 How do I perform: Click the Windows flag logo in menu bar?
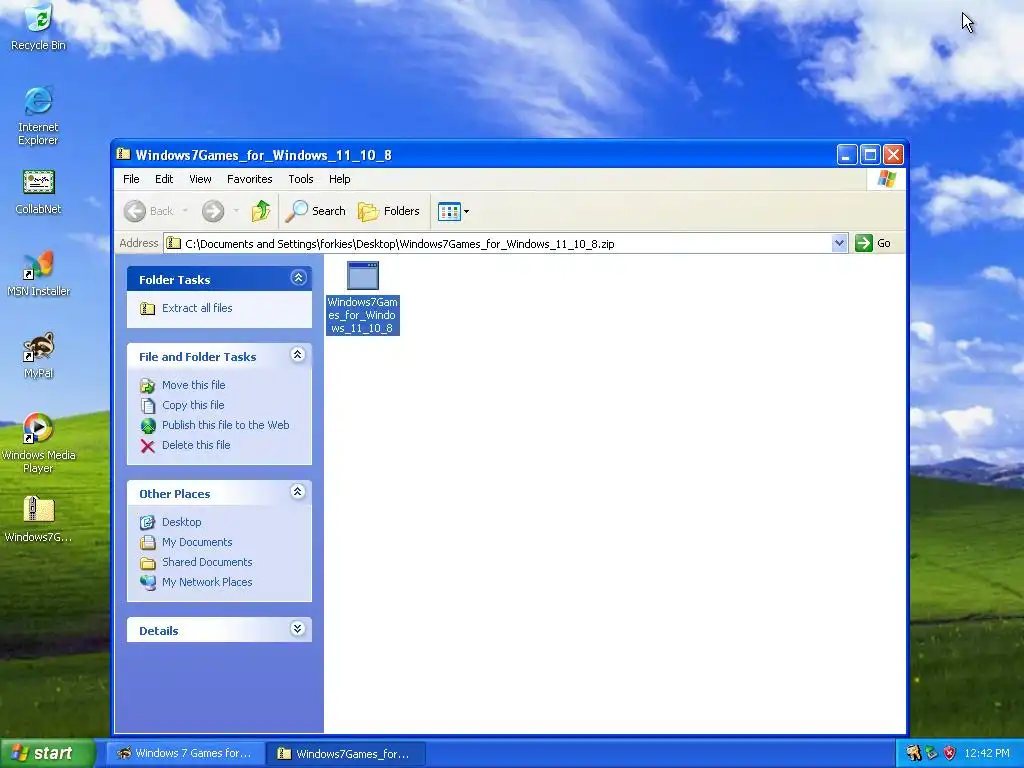886,179
